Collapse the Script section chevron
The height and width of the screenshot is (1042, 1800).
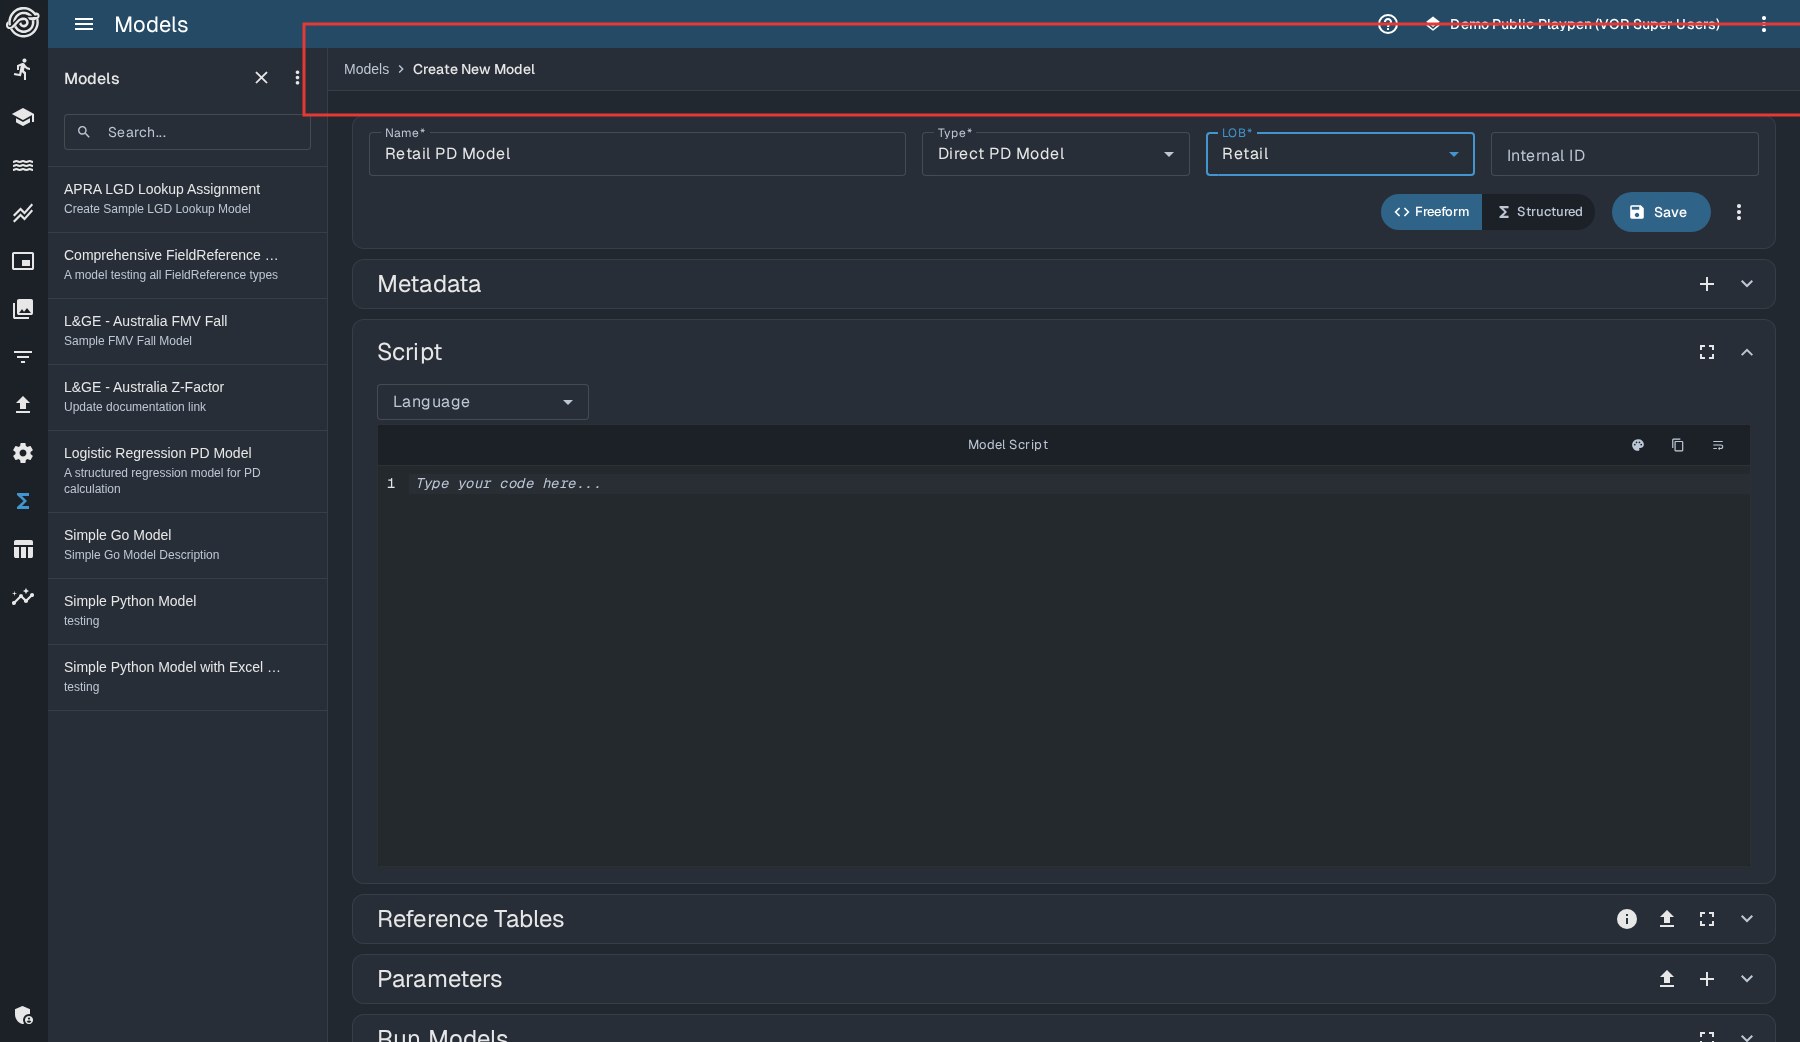1747,352
